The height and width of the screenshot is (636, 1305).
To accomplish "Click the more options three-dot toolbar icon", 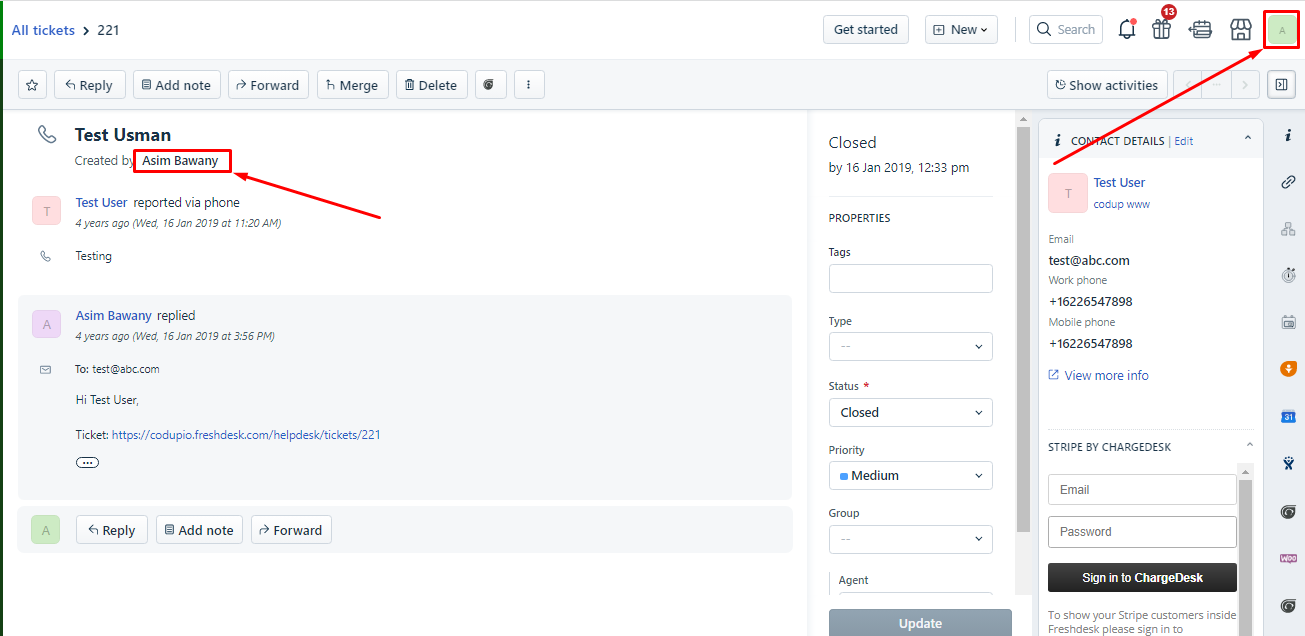I will [528, 85].
